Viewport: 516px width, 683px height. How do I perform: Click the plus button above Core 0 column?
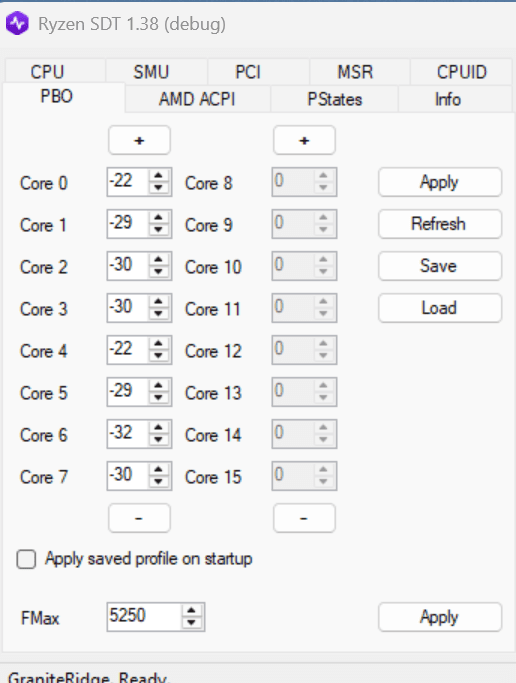pos(139,140)
